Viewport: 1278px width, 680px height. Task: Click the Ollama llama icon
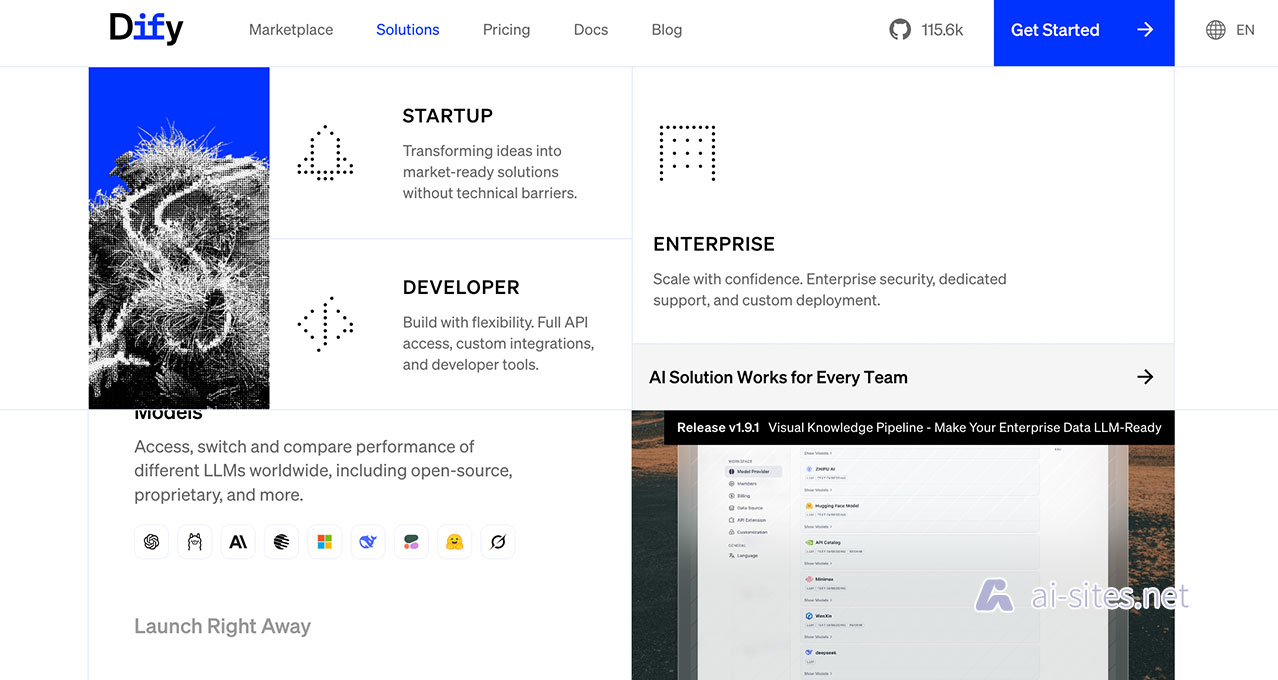click(194, 541)
